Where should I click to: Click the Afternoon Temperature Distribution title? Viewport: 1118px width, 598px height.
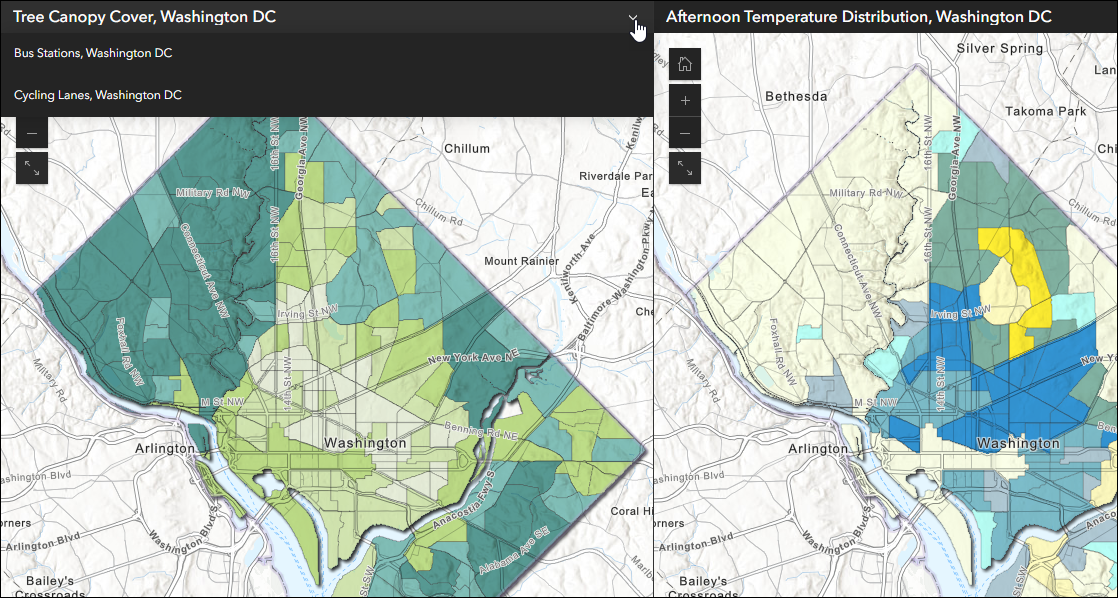(x=858, y=16)
